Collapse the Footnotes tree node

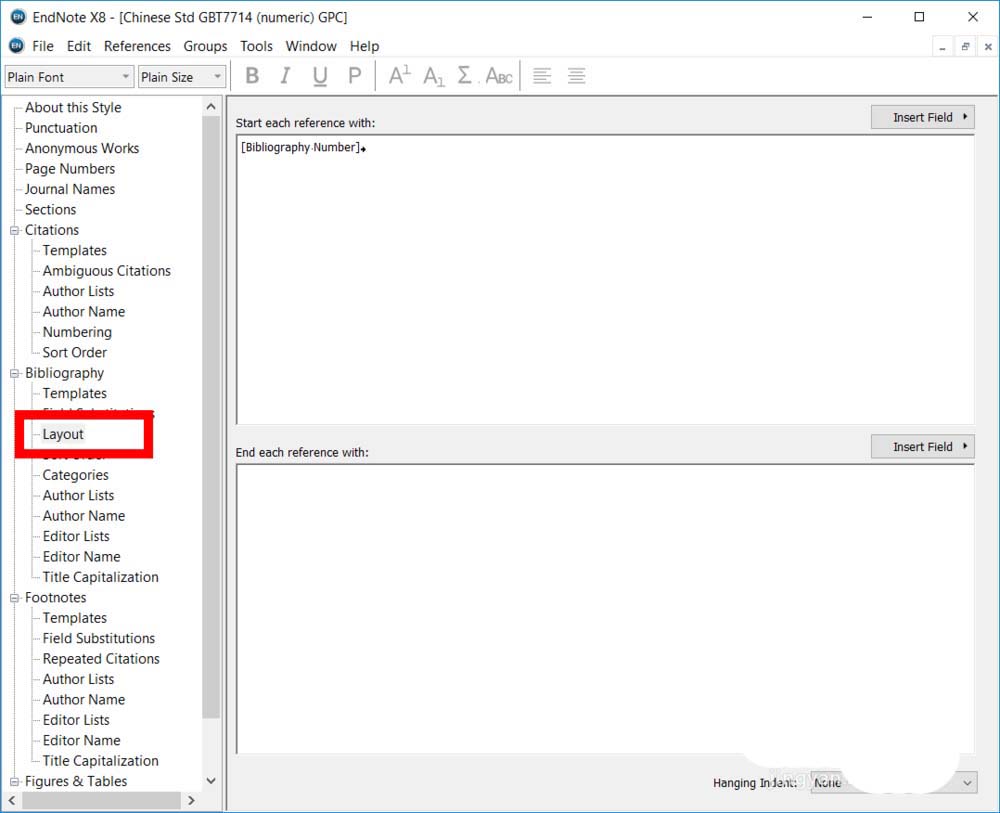(14, 597)
